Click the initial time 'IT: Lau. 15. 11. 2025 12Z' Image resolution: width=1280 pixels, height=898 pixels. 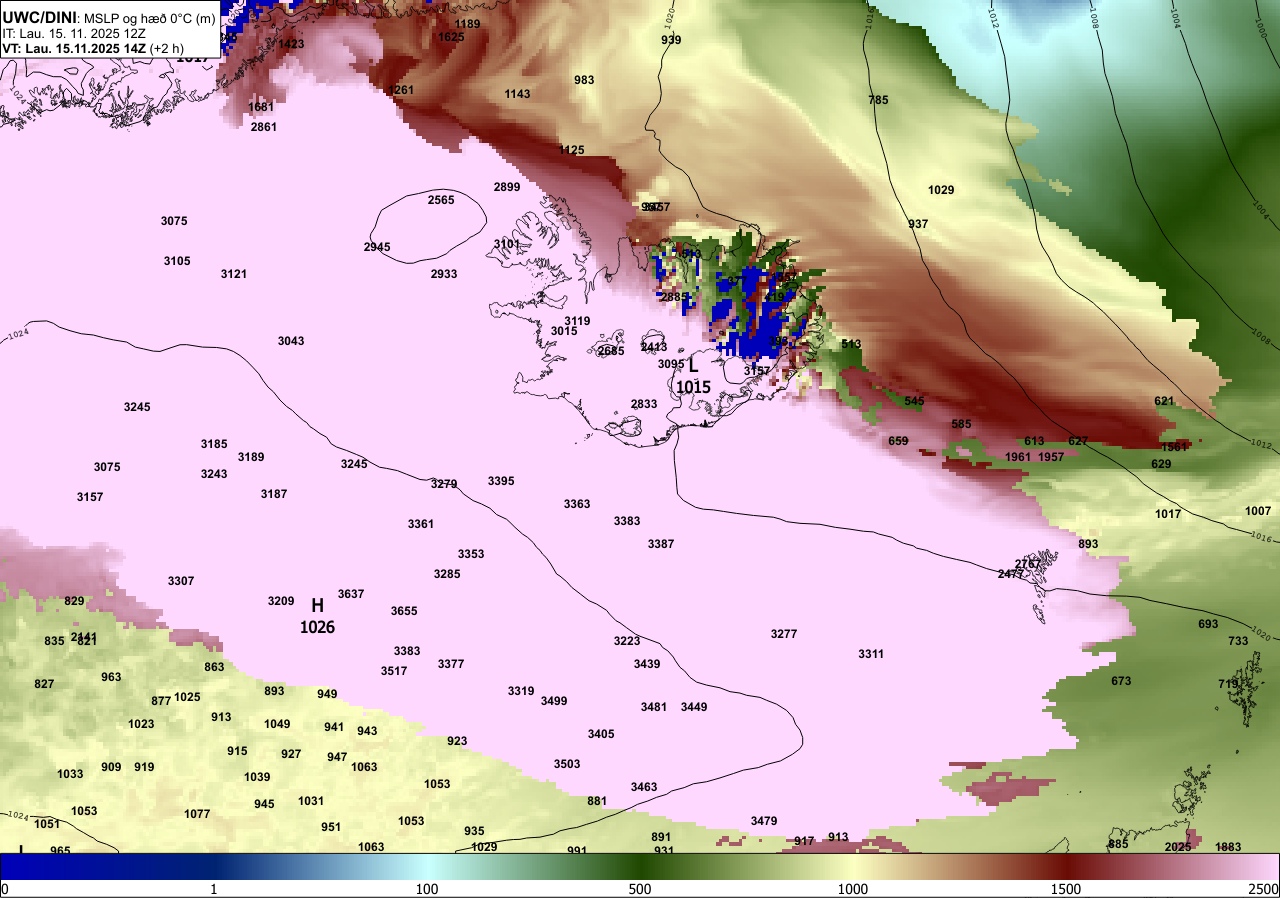(x=74, y=33)
